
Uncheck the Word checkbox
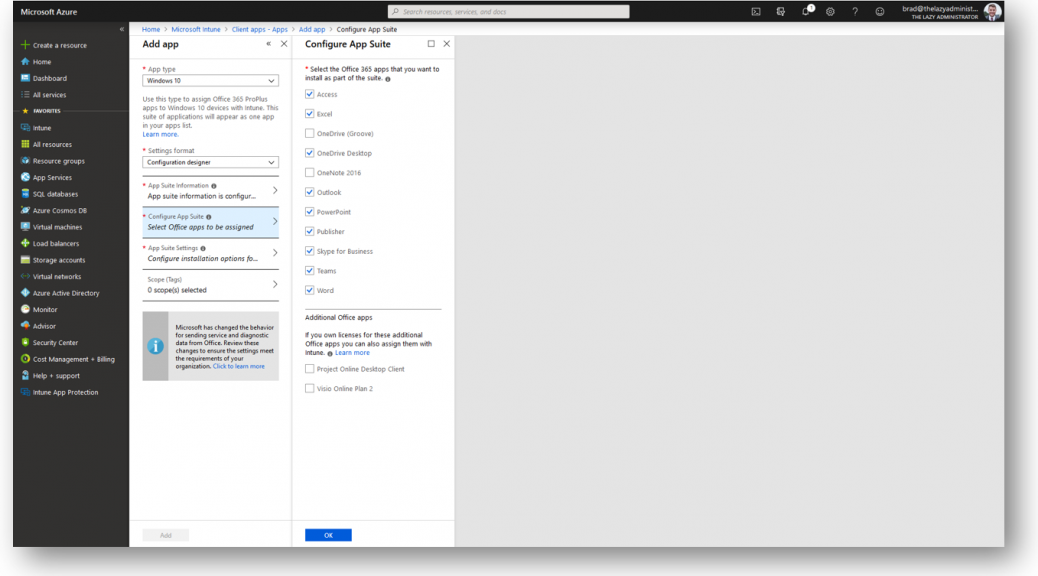coord(309,290)
